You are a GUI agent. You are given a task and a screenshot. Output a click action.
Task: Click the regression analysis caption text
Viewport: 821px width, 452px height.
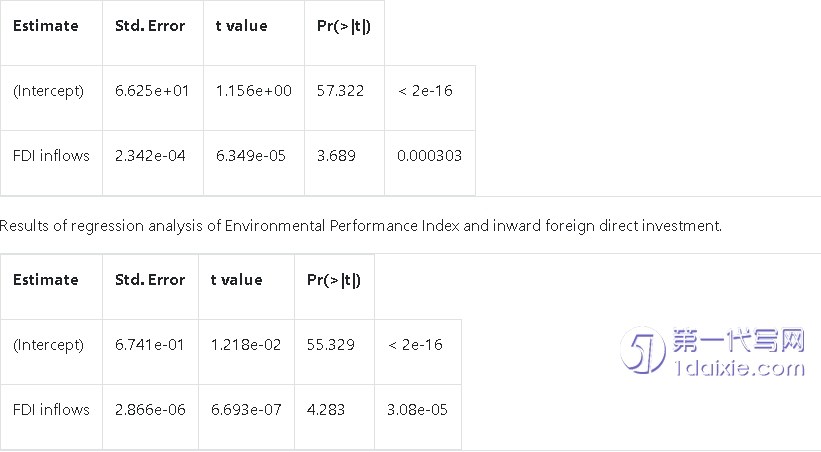tap(361, 226)
